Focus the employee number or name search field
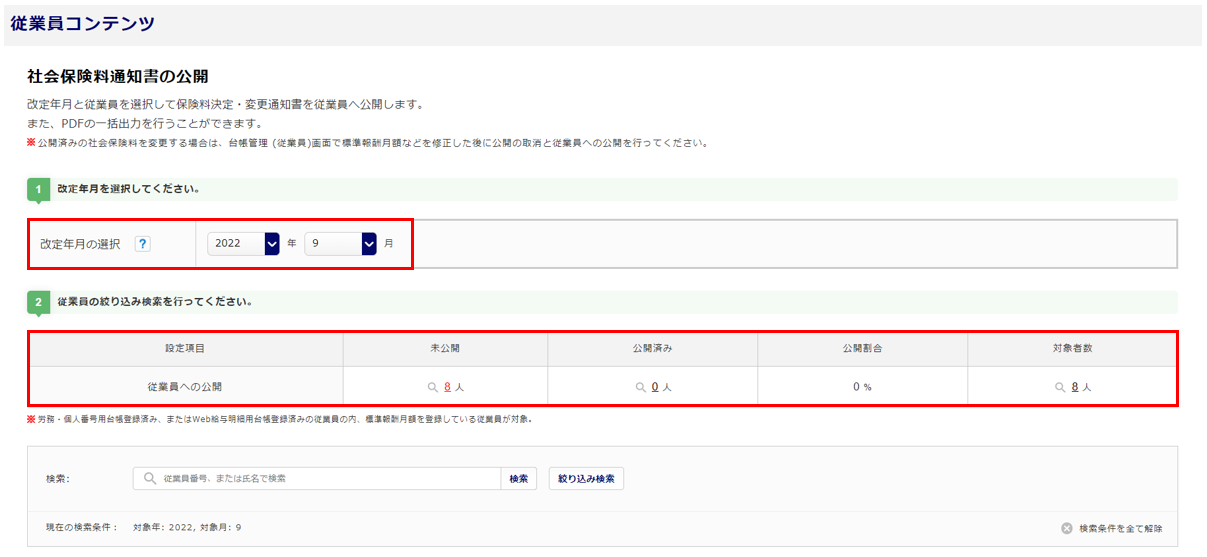The image size is (1207, 557). pos(317,478)
